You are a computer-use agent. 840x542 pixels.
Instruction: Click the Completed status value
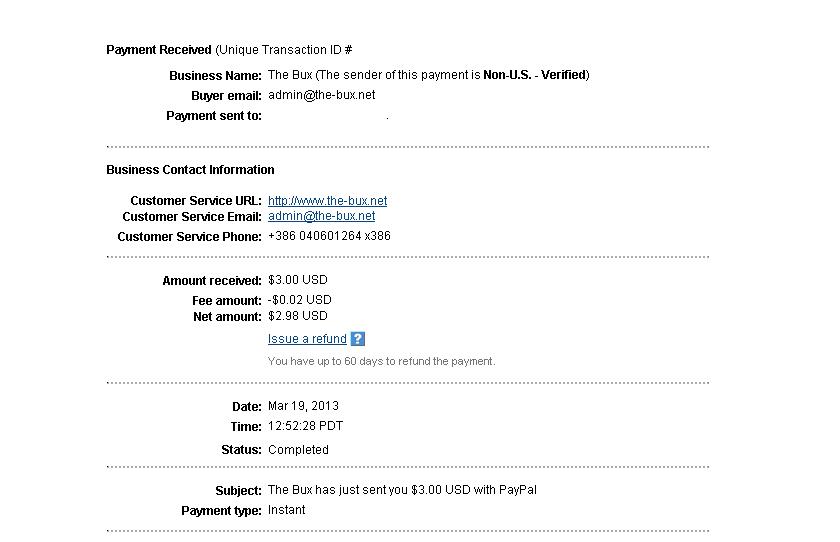pos(298,450)
